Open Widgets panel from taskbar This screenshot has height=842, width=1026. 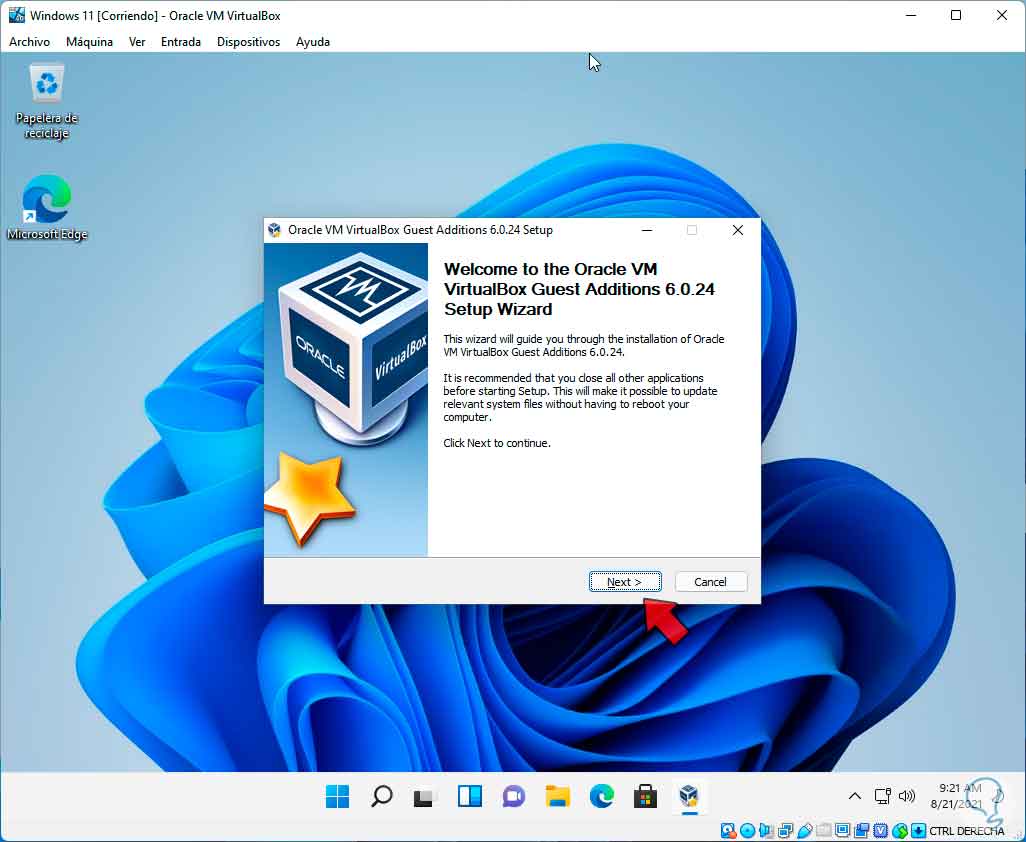coord(470,796)
